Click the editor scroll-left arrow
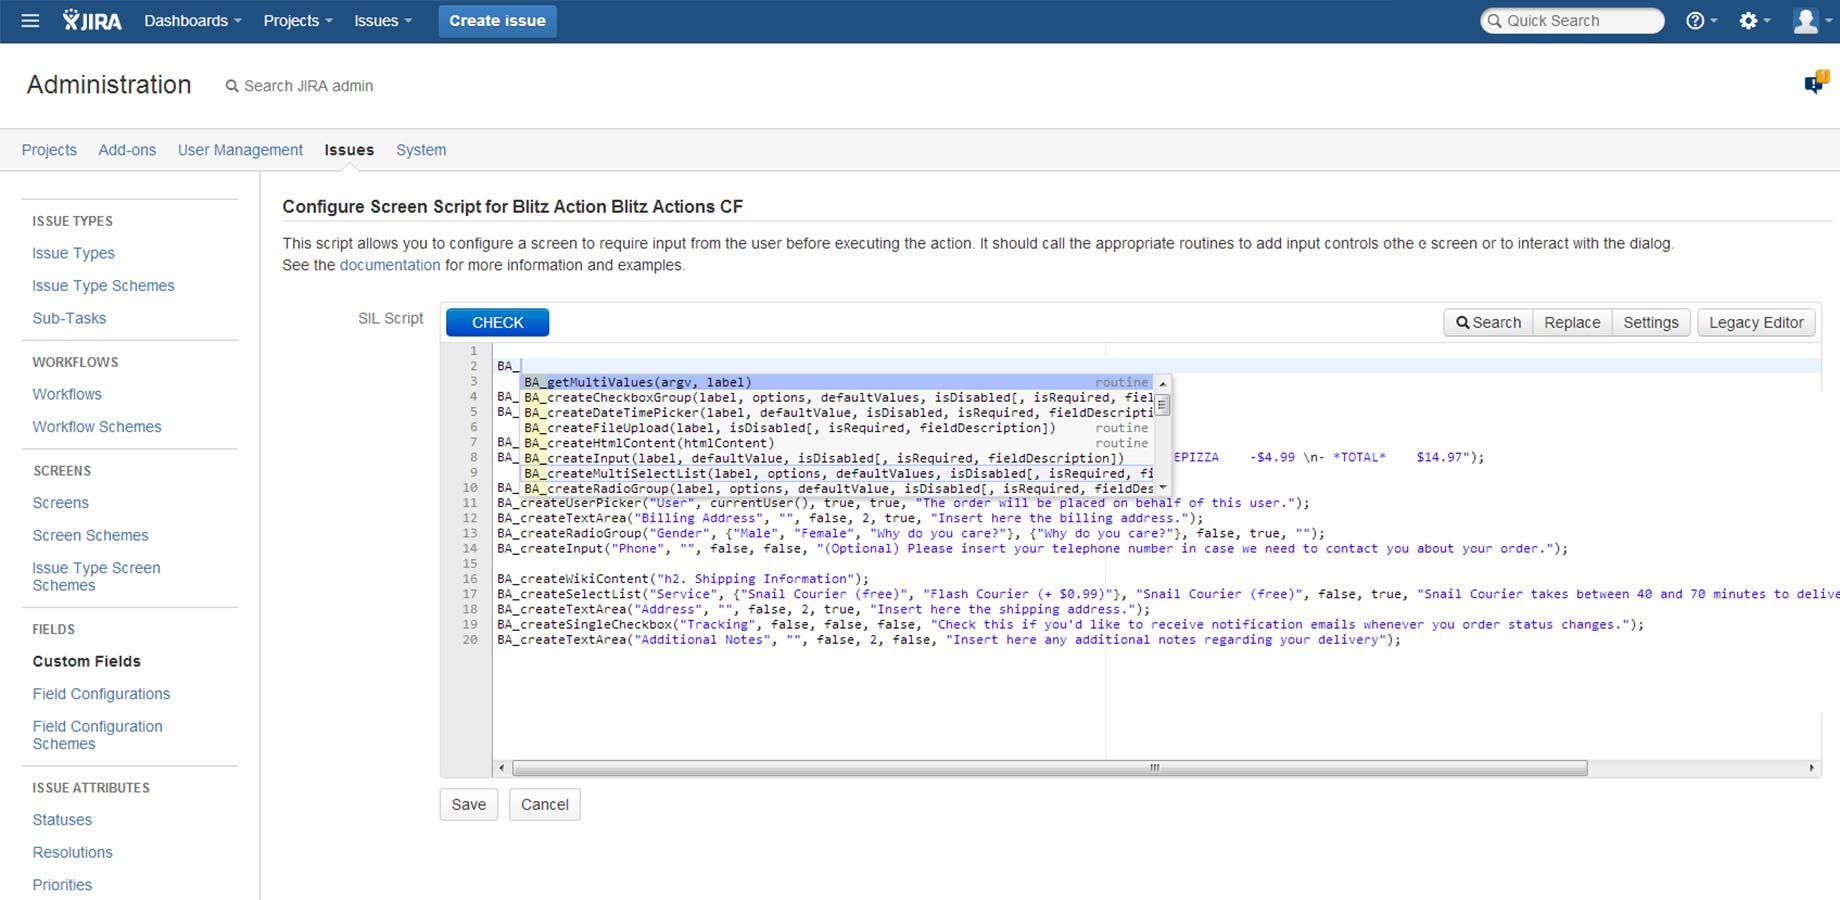The width and height of the screenshot is (1840, 900). [502, 768]
